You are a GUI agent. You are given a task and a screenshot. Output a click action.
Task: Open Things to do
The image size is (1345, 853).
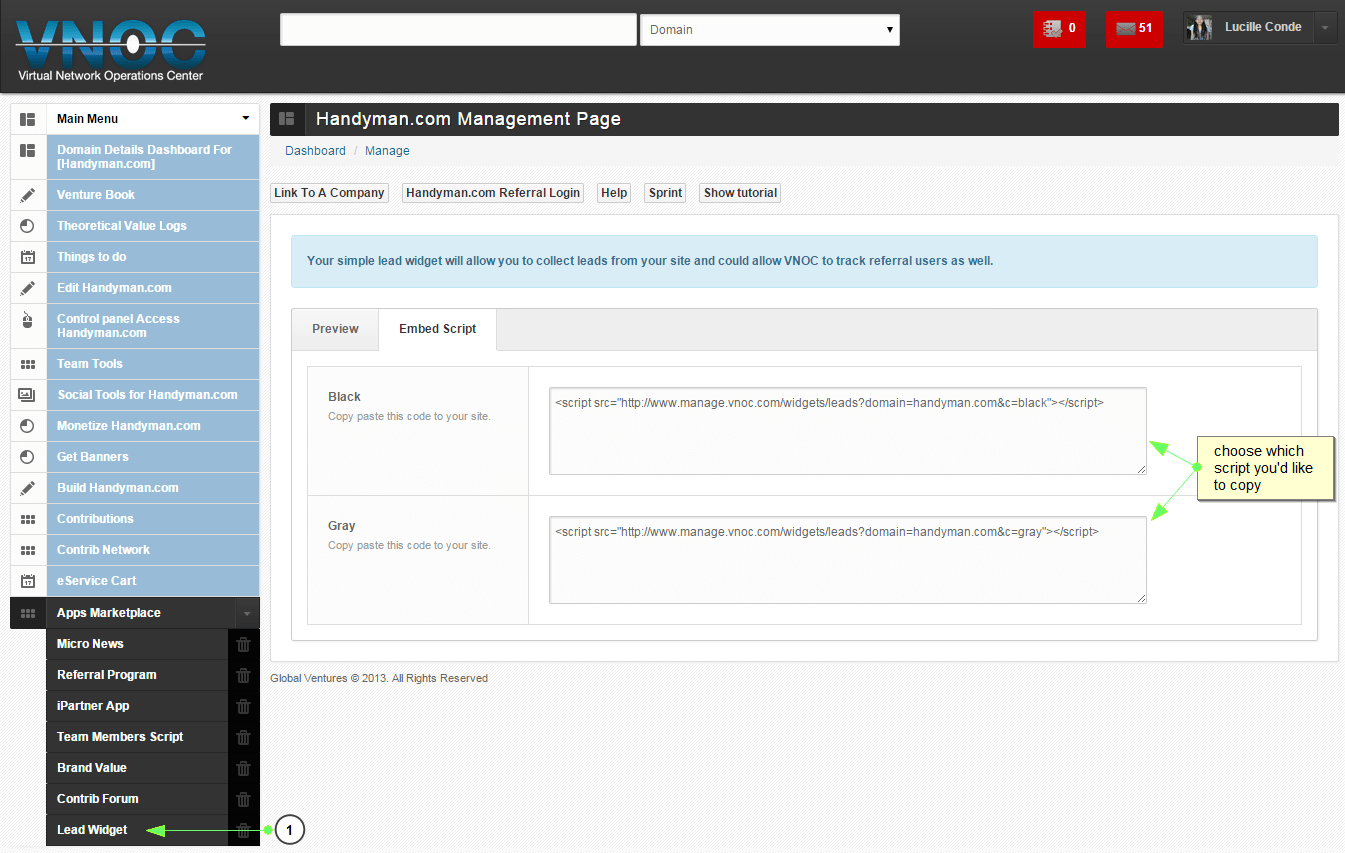tap(153, 257)
